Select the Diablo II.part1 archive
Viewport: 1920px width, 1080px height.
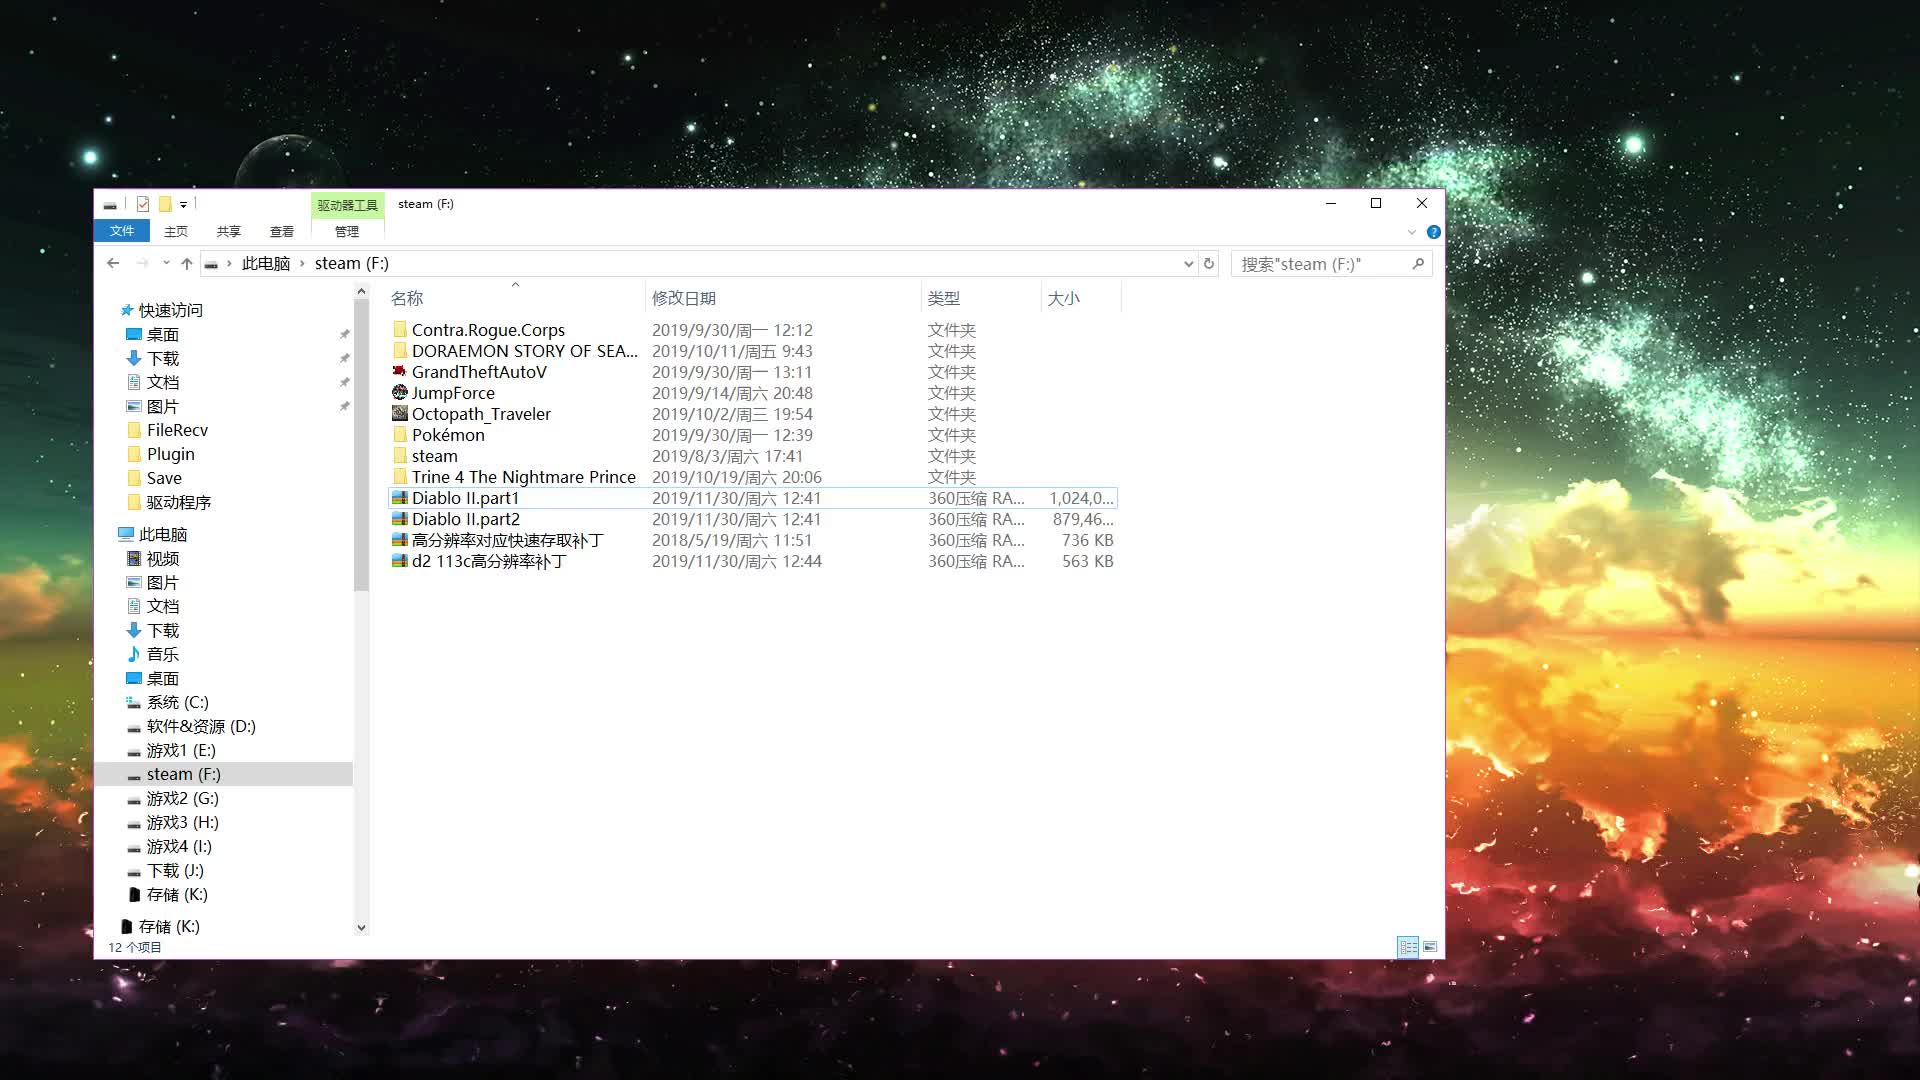pyautogui.click(x=465, y=498)
